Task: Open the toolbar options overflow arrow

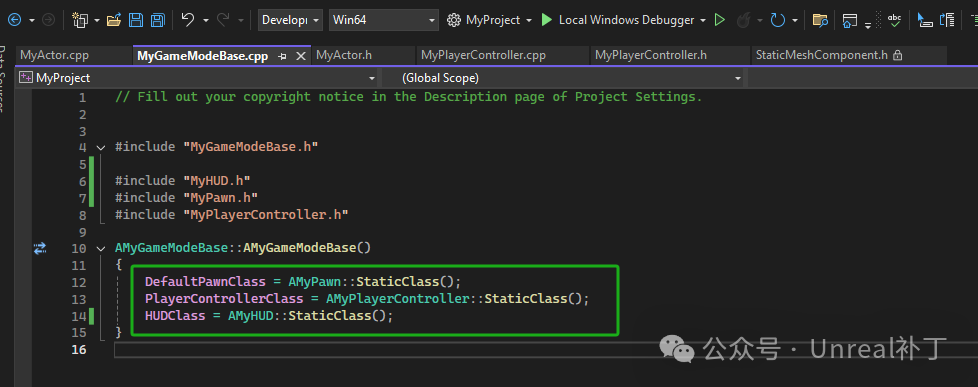Action: pyautogui.click(x=868, y=26)
